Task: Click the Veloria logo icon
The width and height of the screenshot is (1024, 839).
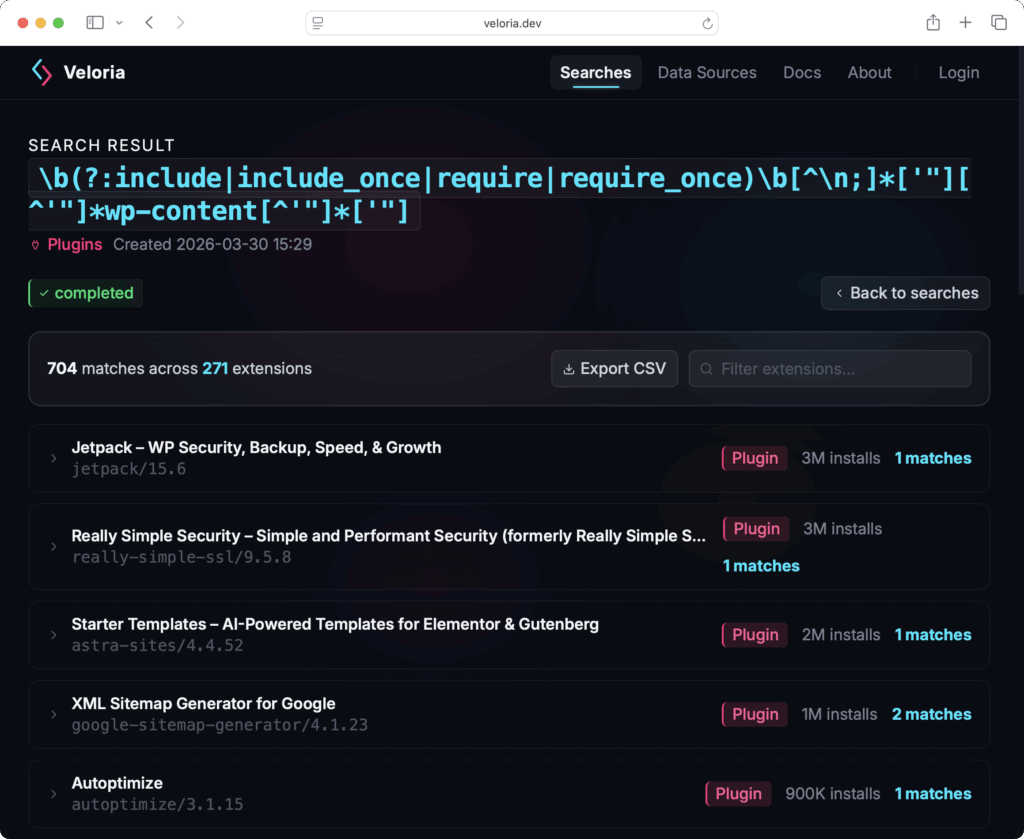Action: [x=41, y=72]
